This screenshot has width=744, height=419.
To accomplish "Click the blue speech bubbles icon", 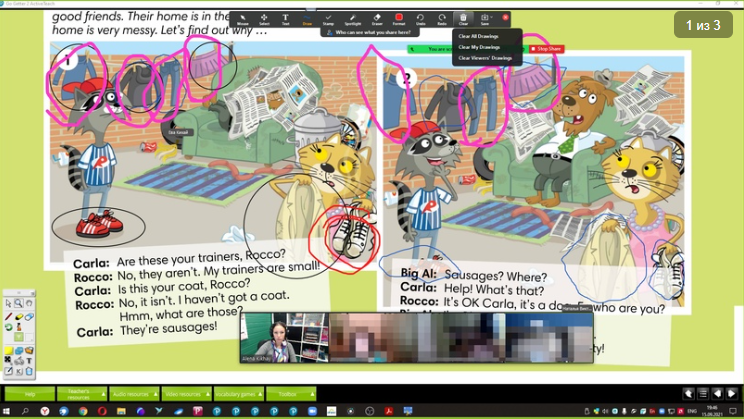I will point(19,351).
